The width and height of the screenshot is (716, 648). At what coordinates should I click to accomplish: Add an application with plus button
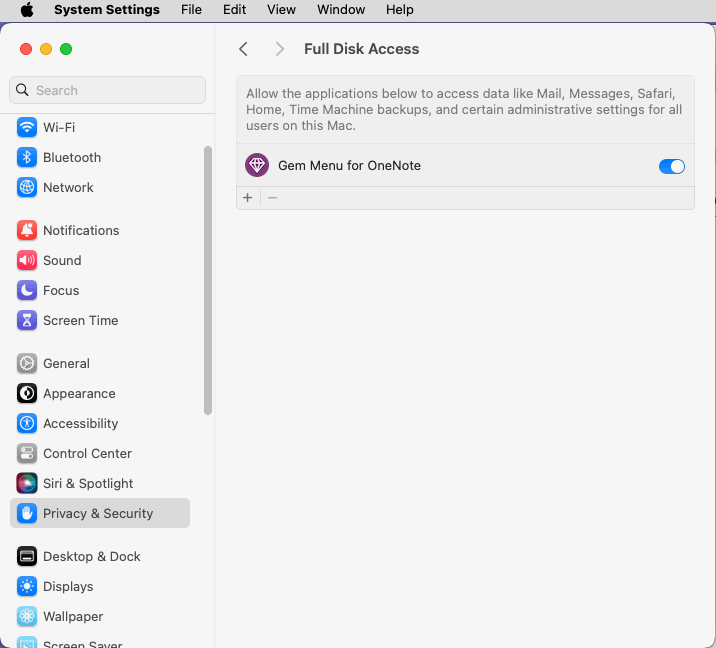pyautogui.click(x=247, y=198)
